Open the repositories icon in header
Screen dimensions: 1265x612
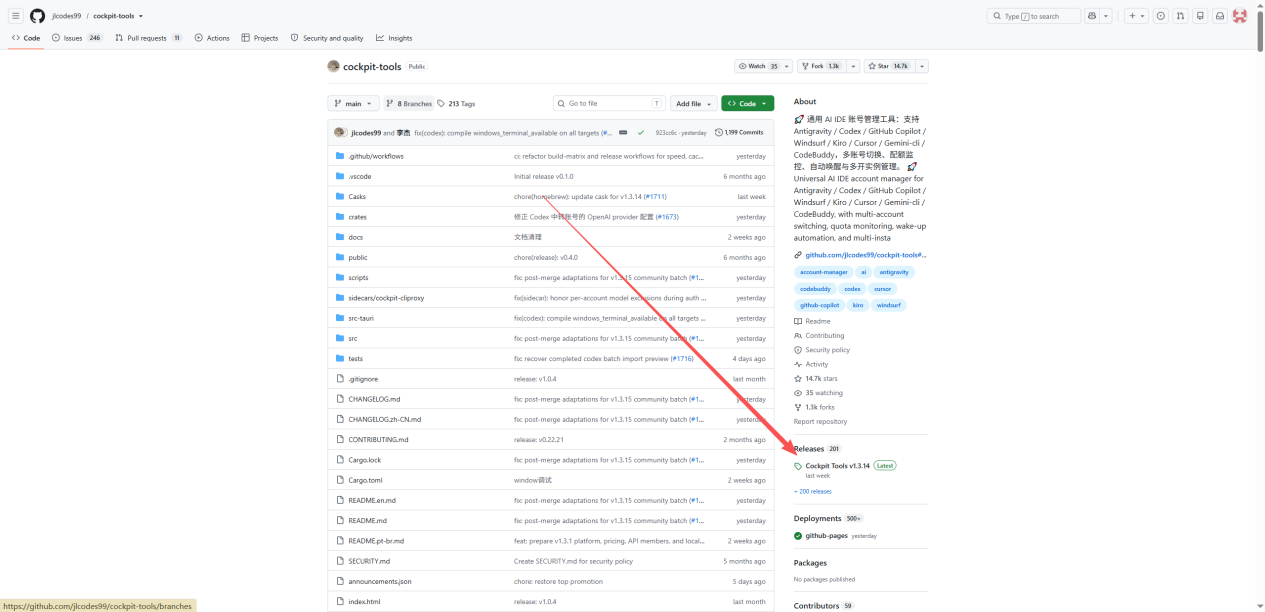tap(1200, 16)
